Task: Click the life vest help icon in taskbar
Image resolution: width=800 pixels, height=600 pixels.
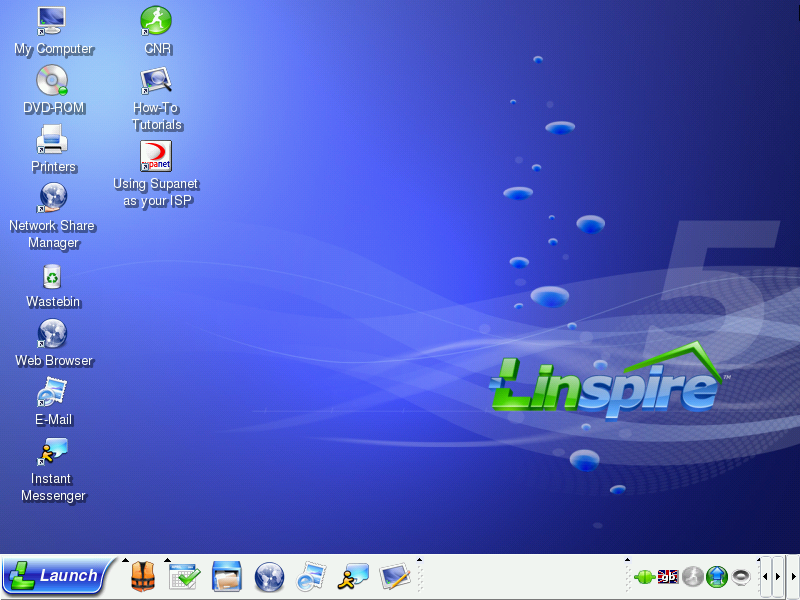Action: 143,577
